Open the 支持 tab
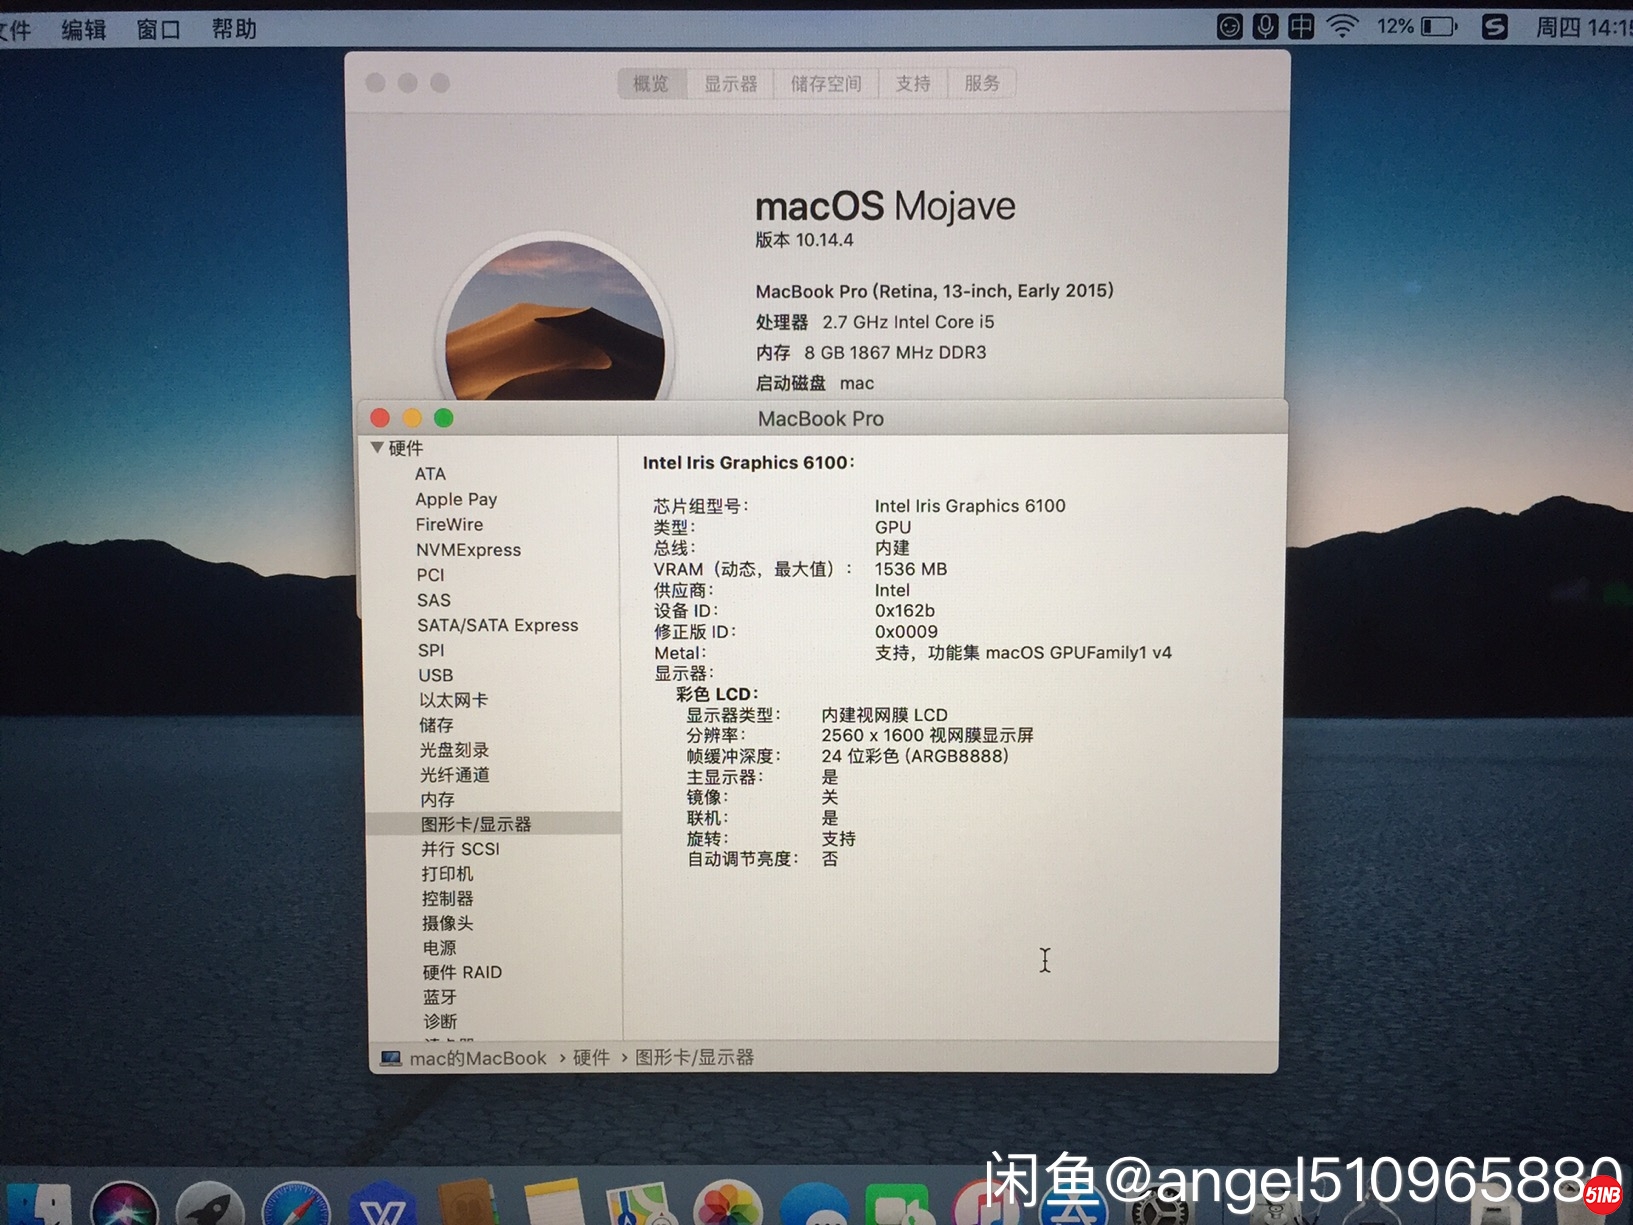 click(x=913, y=84)
